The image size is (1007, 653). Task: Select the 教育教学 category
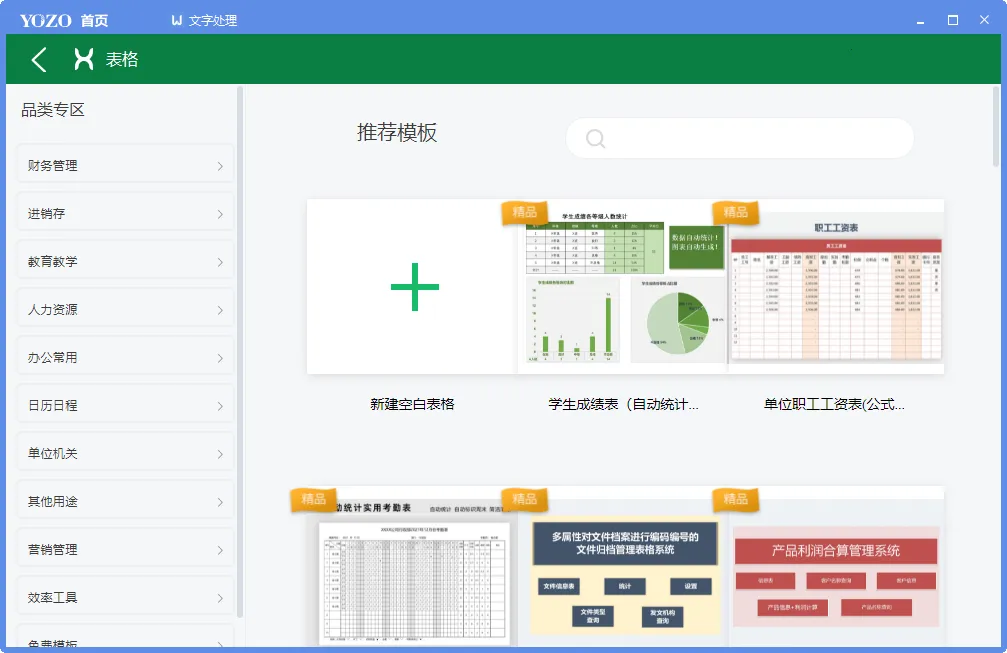125,262
